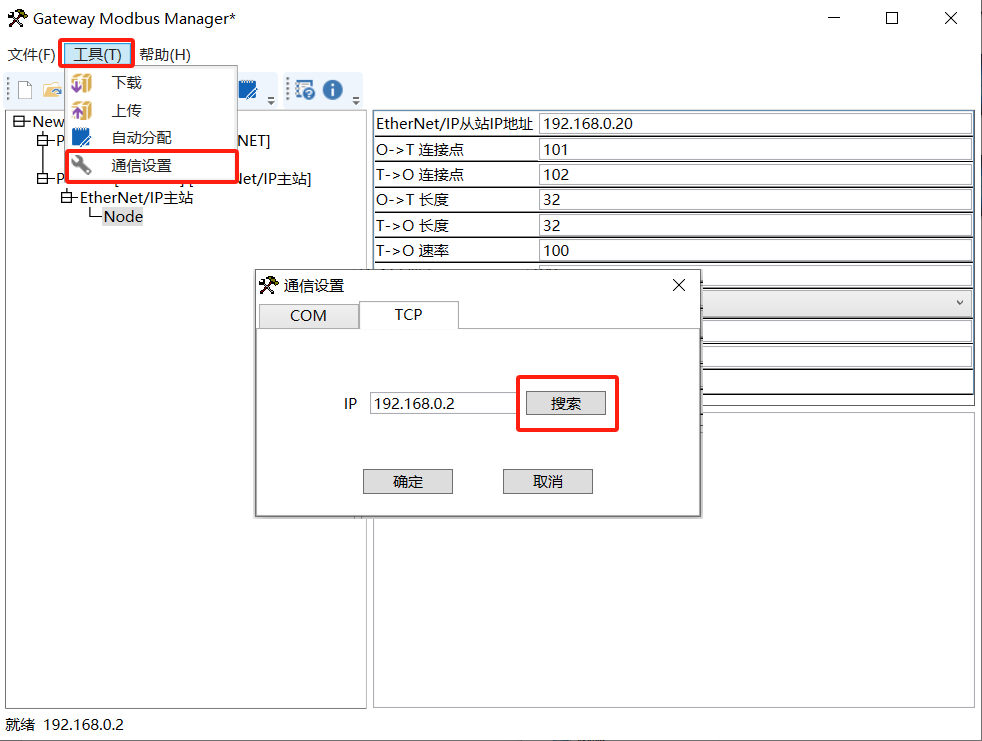
Task: Close the 通信设置 dialog
Action: pyautogui.click(x=678, y=286)
